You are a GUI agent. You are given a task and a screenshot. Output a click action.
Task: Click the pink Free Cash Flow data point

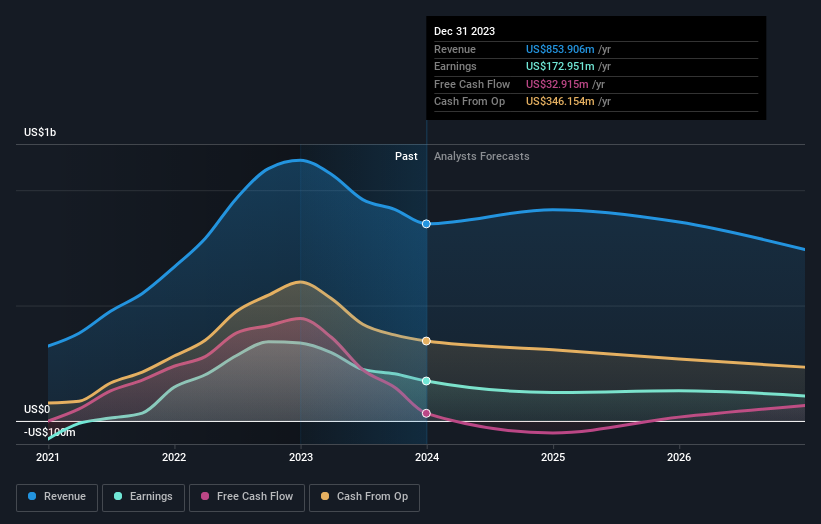coord(426,414)
